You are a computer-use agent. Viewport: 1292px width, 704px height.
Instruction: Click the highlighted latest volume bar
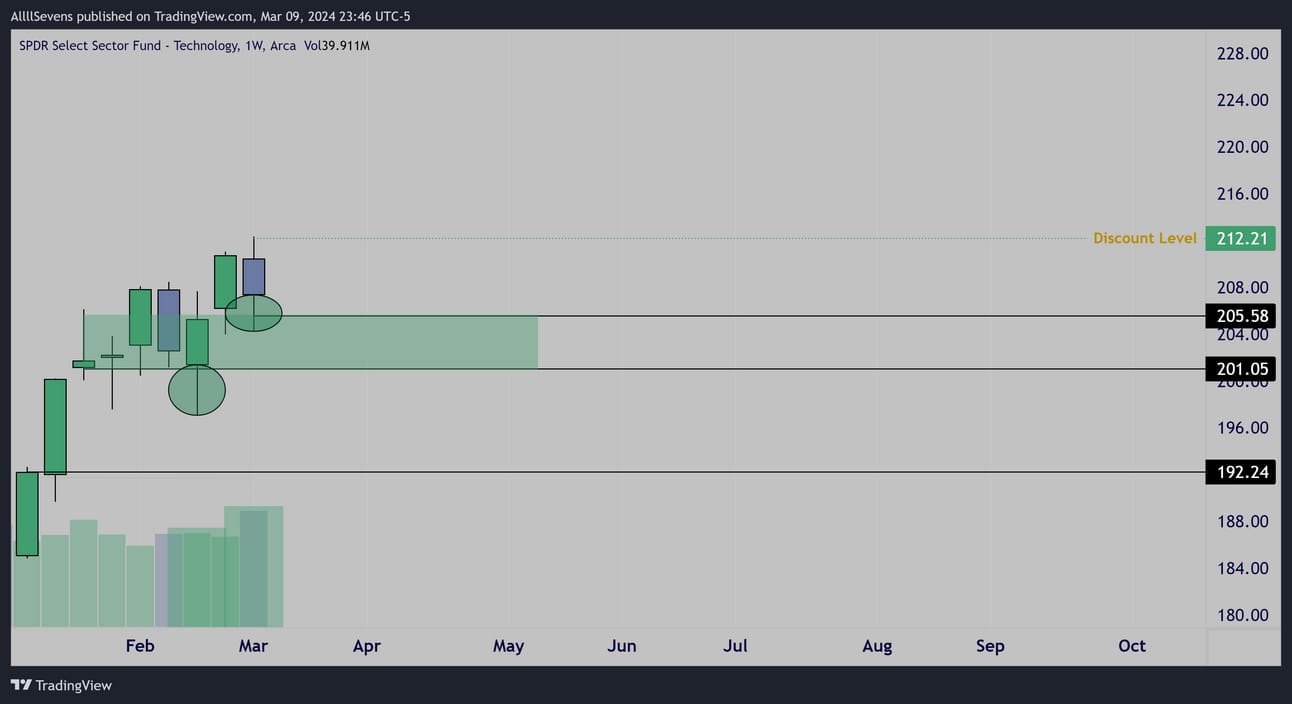pyautogui.click(x=254, y=568)
